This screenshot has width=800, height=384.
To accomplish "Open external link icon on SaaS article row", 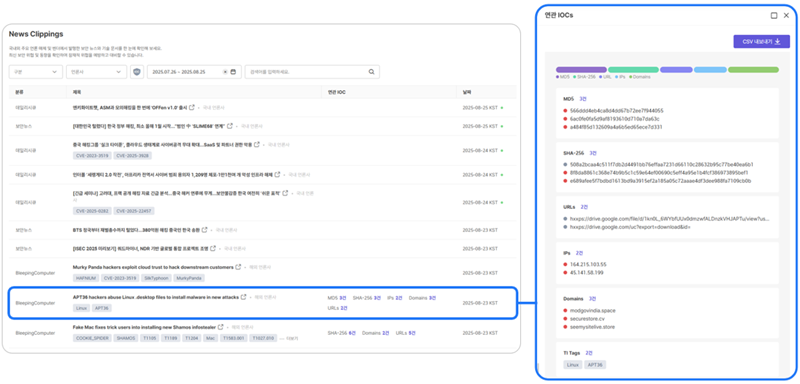I will click(x=256, y=144).
